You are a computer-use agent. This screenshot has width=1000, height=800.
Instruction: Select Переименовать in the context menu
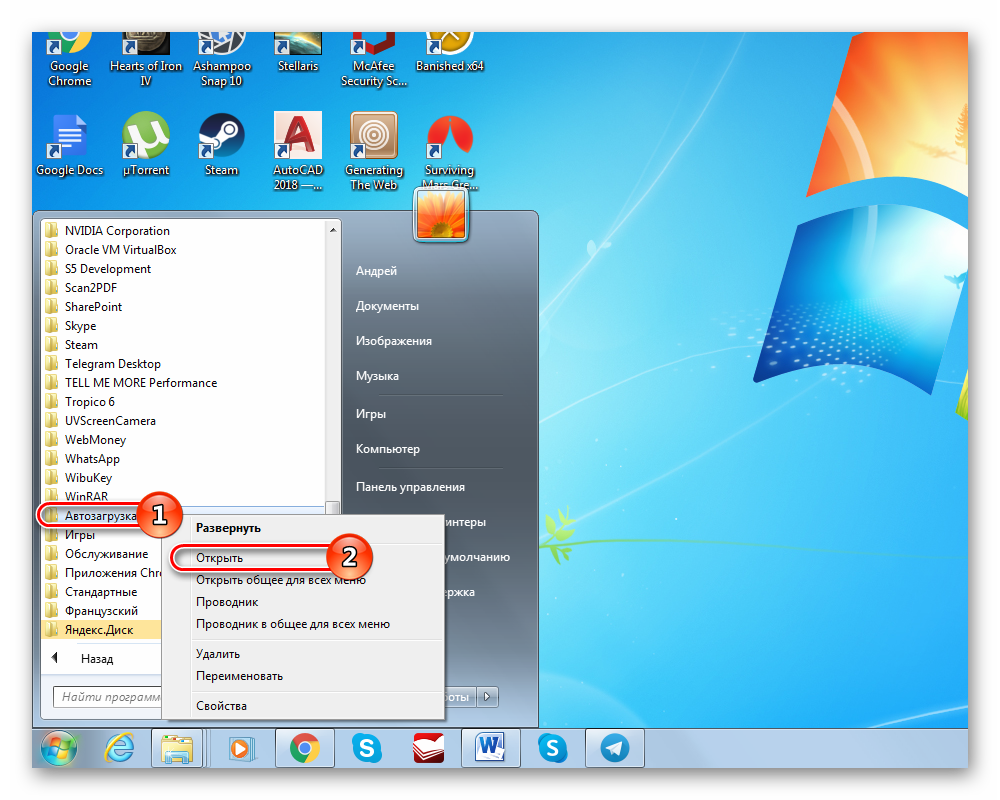click(x=239, y=676)
